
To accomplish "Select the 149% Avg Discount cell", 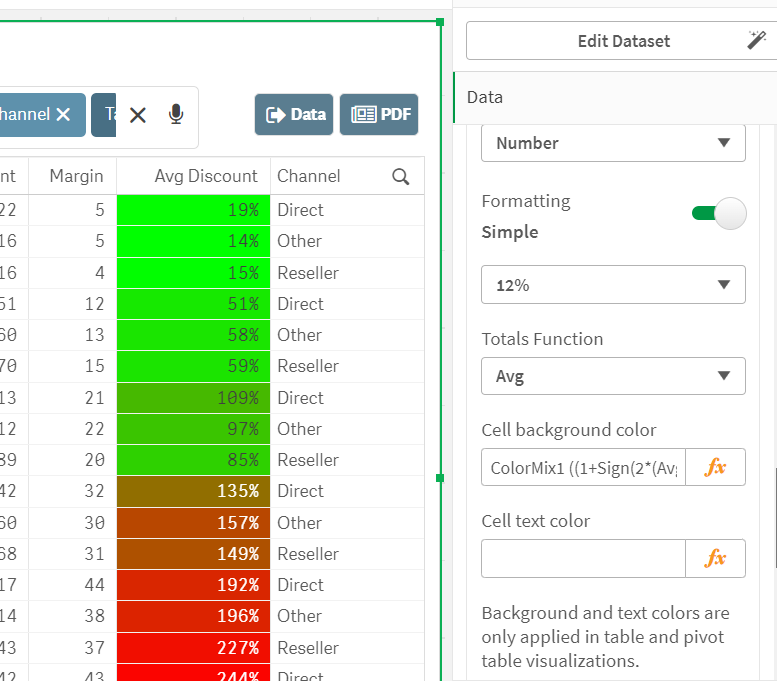I will coord(193,554).
